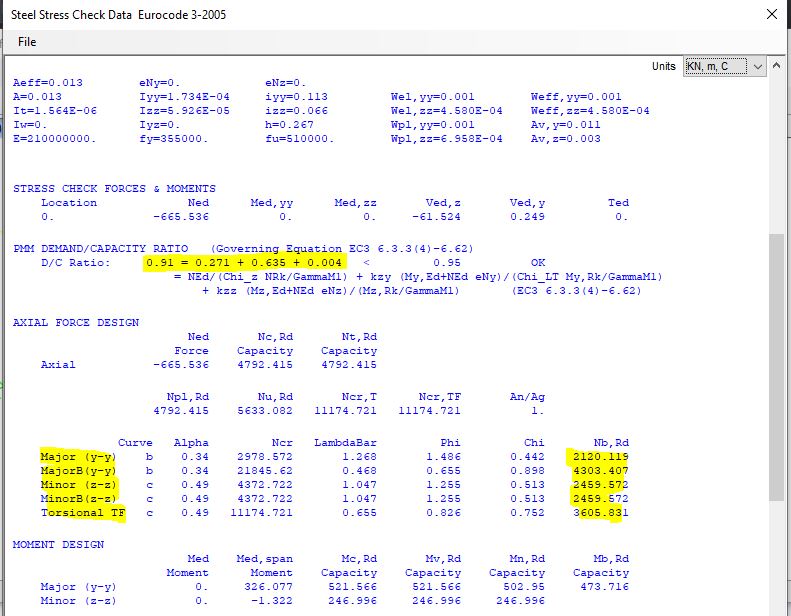The width and height of the screenshot is (791, 616).
Task: Click the Med,span moment value 326.077
Action: coord(268,587)
